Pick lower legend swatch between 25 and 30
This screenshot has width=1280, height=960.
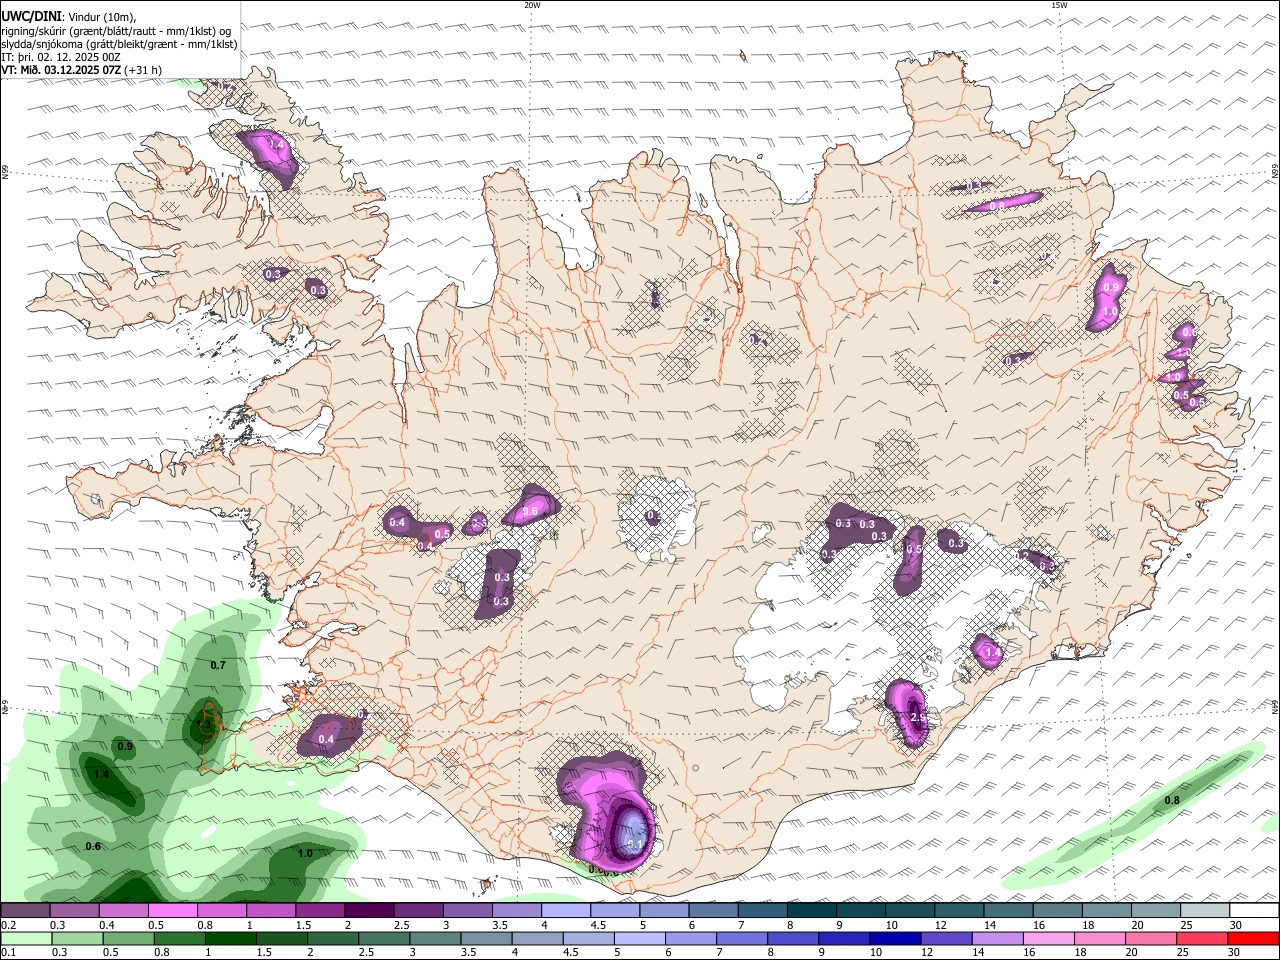(1204, 938)
